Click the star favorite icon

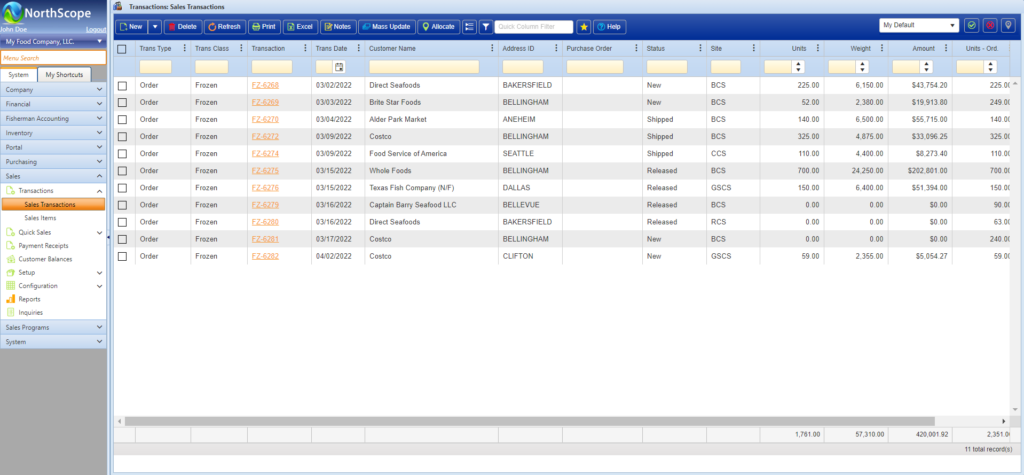click(584, 27)
